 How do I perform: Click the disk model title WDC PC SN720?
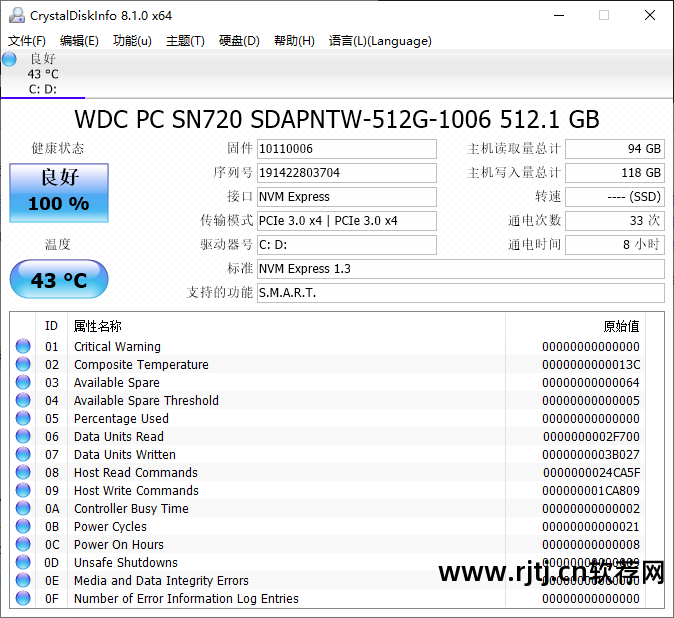click(x=337, y=119)
